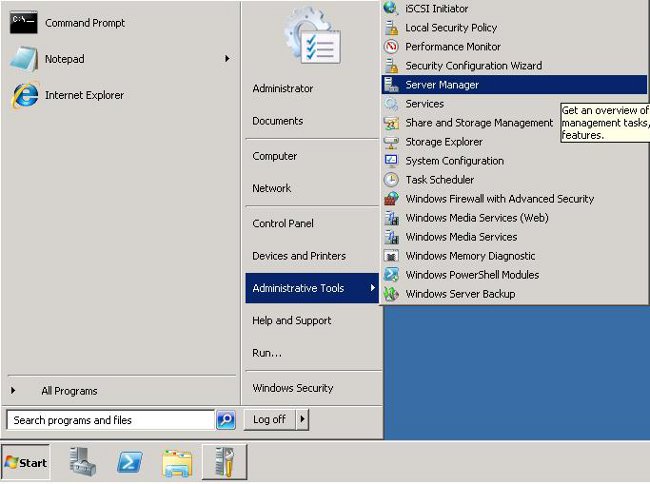Select Local Security Policy text entry
The image size is (650, 484).
click(451, 27)
